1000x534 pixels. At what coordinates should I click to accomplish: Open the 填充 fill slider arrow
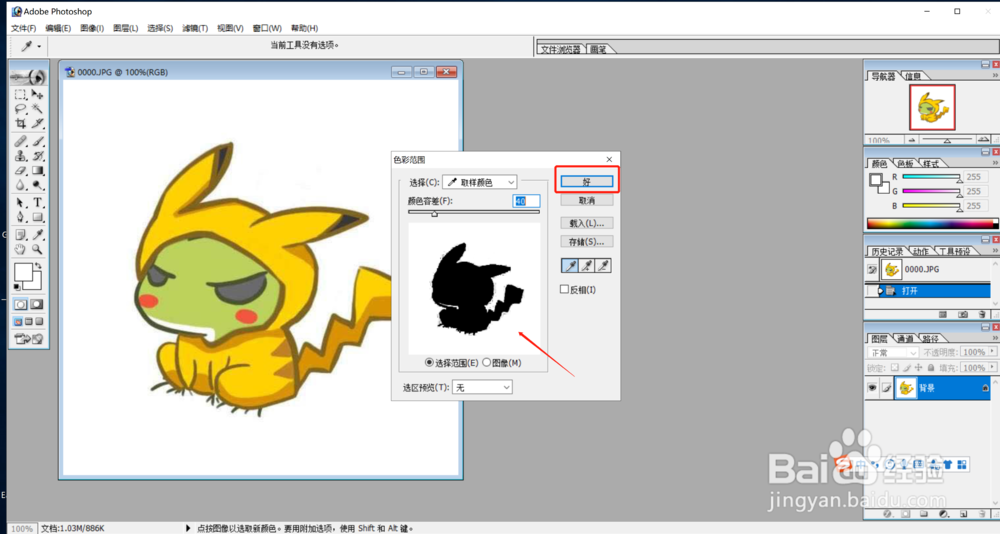(992, 367)
